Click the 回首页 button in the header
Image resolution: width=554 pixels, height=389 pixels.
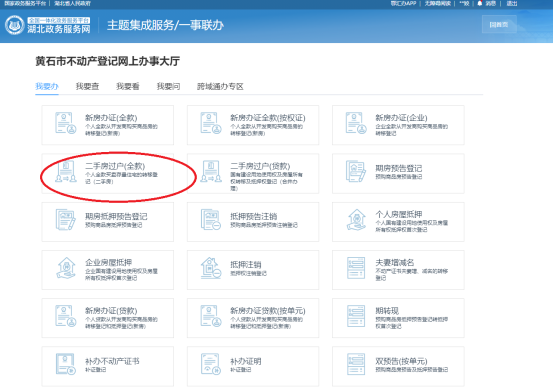[499, 25]
